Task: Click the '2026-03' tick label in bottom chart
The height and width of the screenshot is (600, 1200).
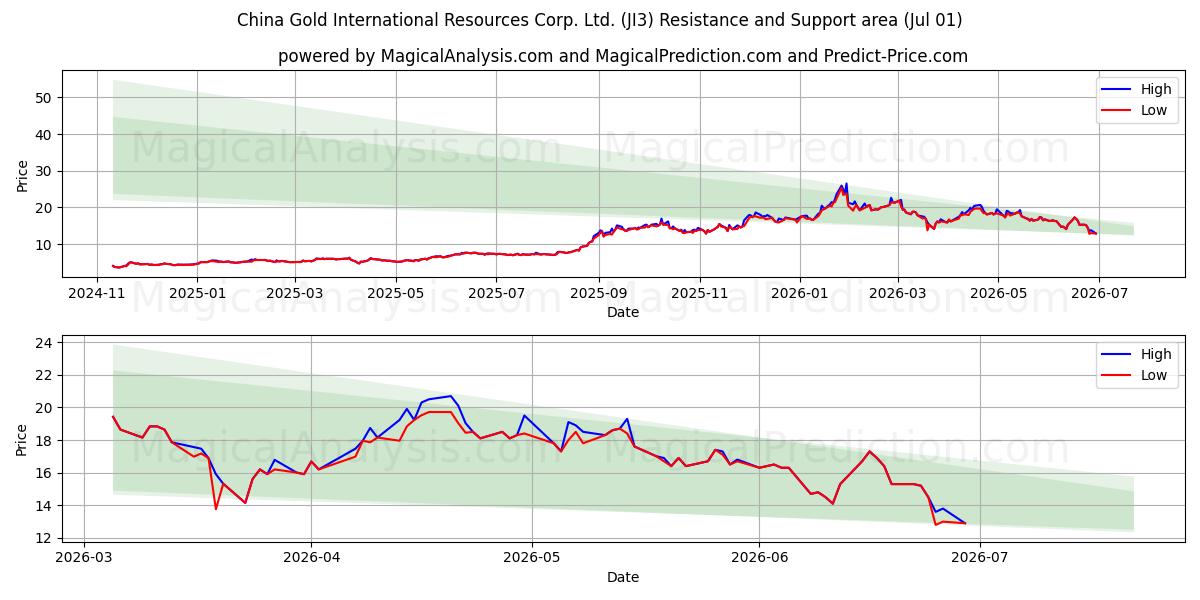Action: pos(84,558)
